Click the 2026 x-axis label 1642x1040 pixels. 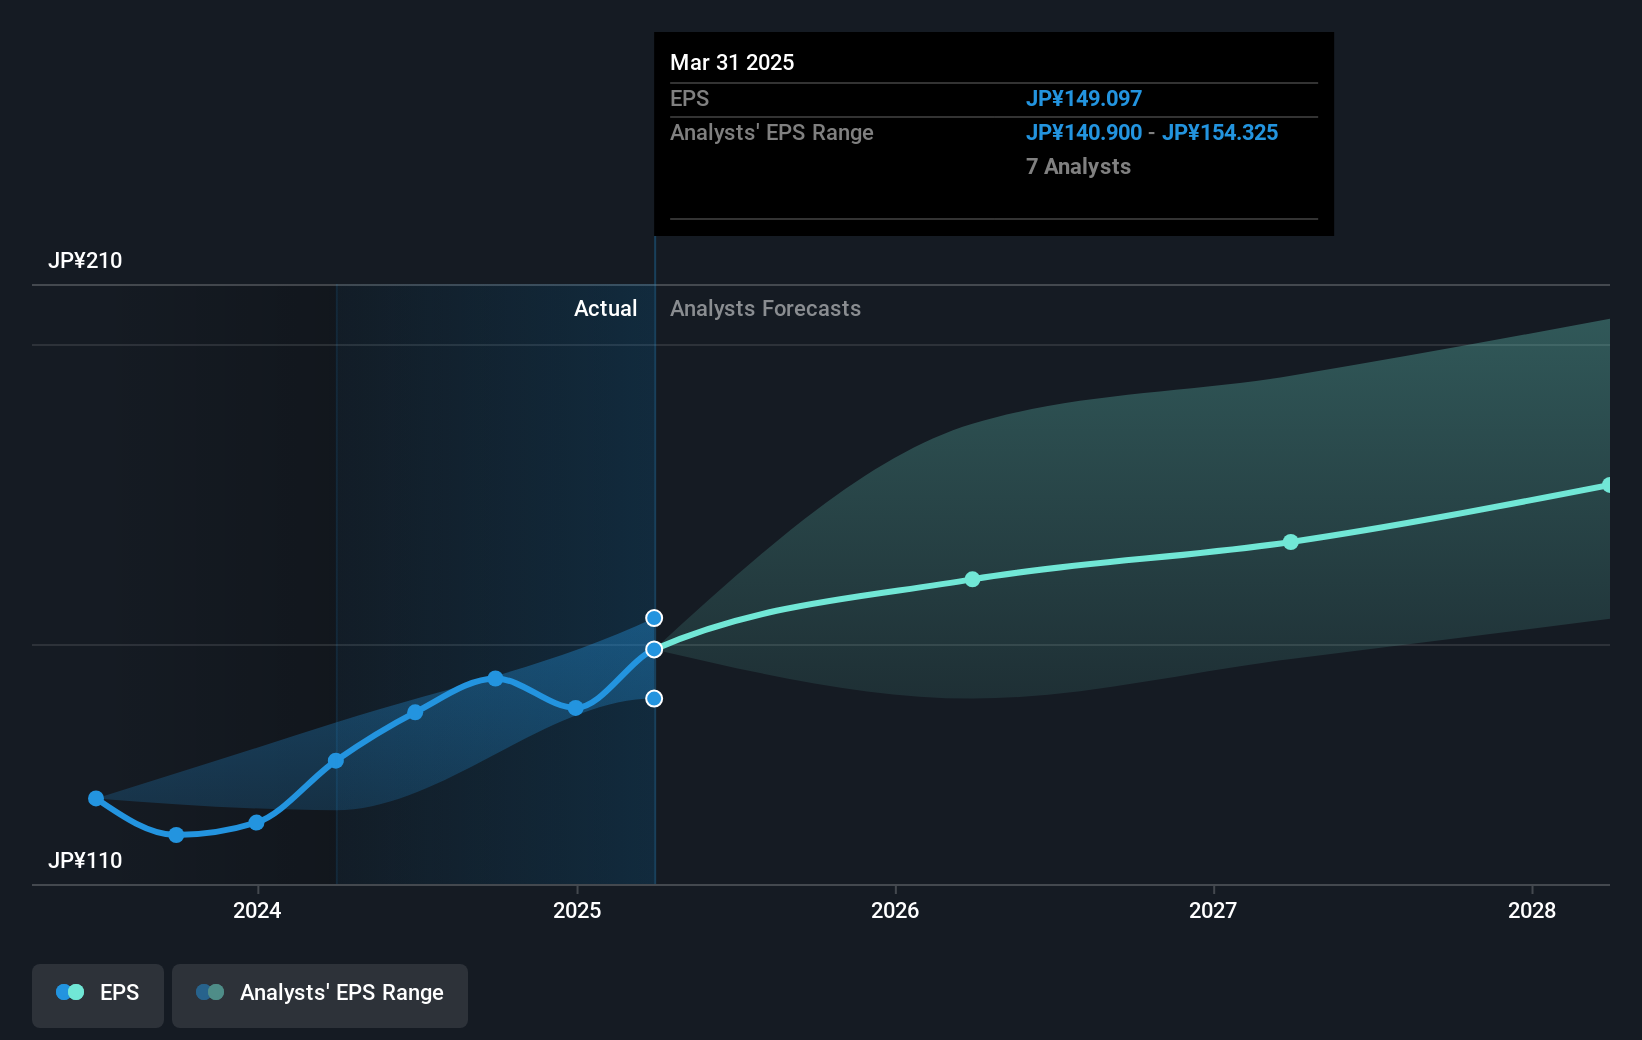[895, 910]
